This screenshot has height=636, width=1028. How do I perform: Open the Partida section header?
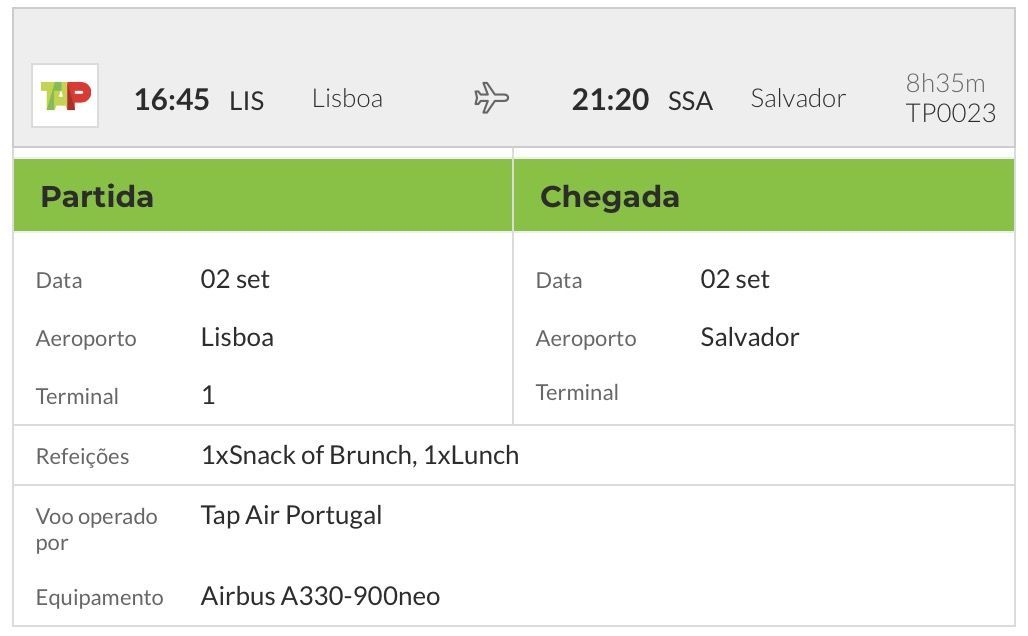pos(263,195)
